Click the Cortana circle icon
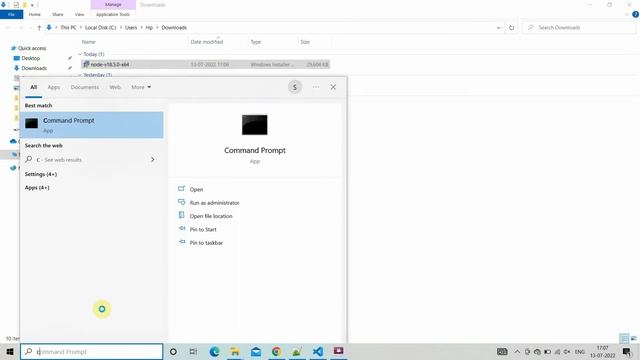 (173, 351)
